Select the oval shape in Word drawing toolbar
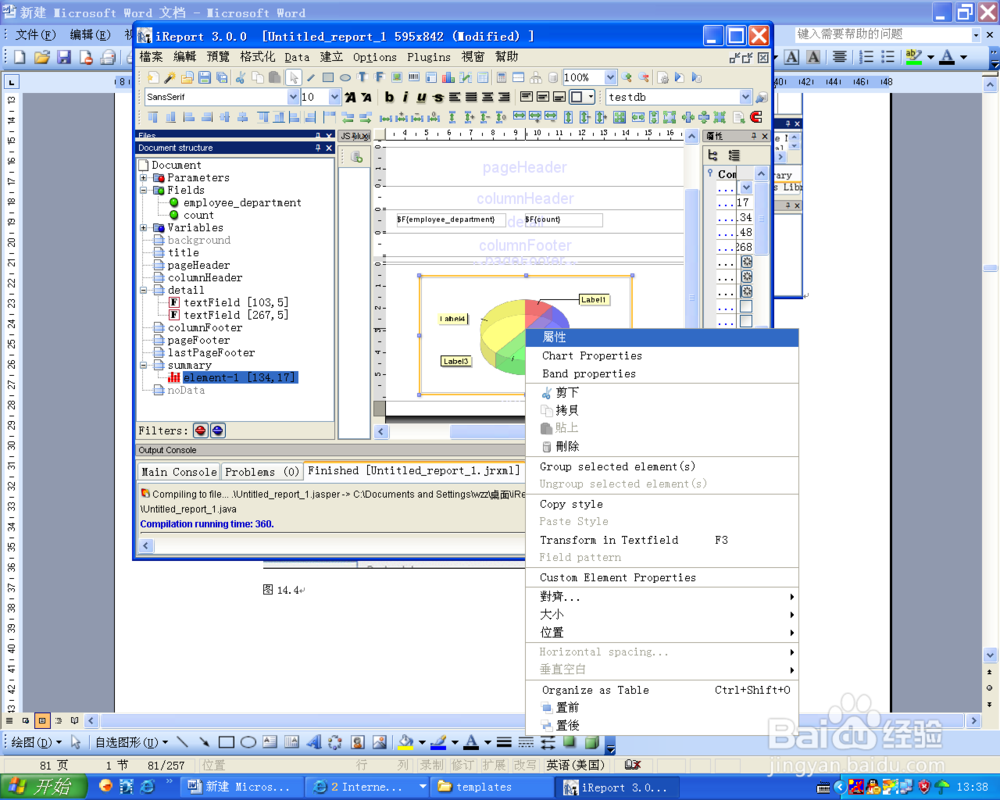This screenshot has height=800, width=1000. pyautogui.click(x=248, y=743)
